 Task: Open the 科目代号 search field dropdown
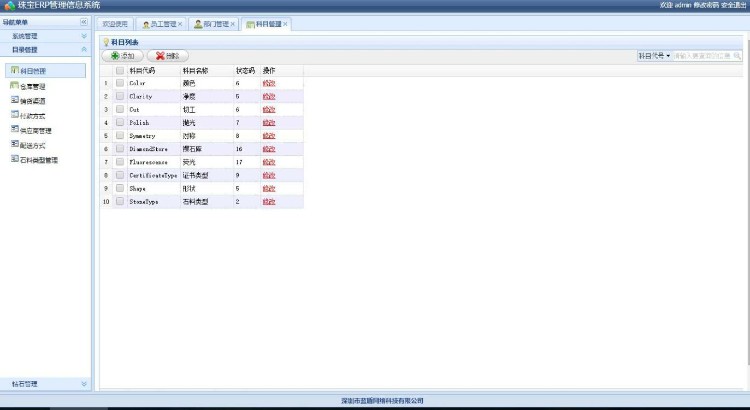[655, 56]
